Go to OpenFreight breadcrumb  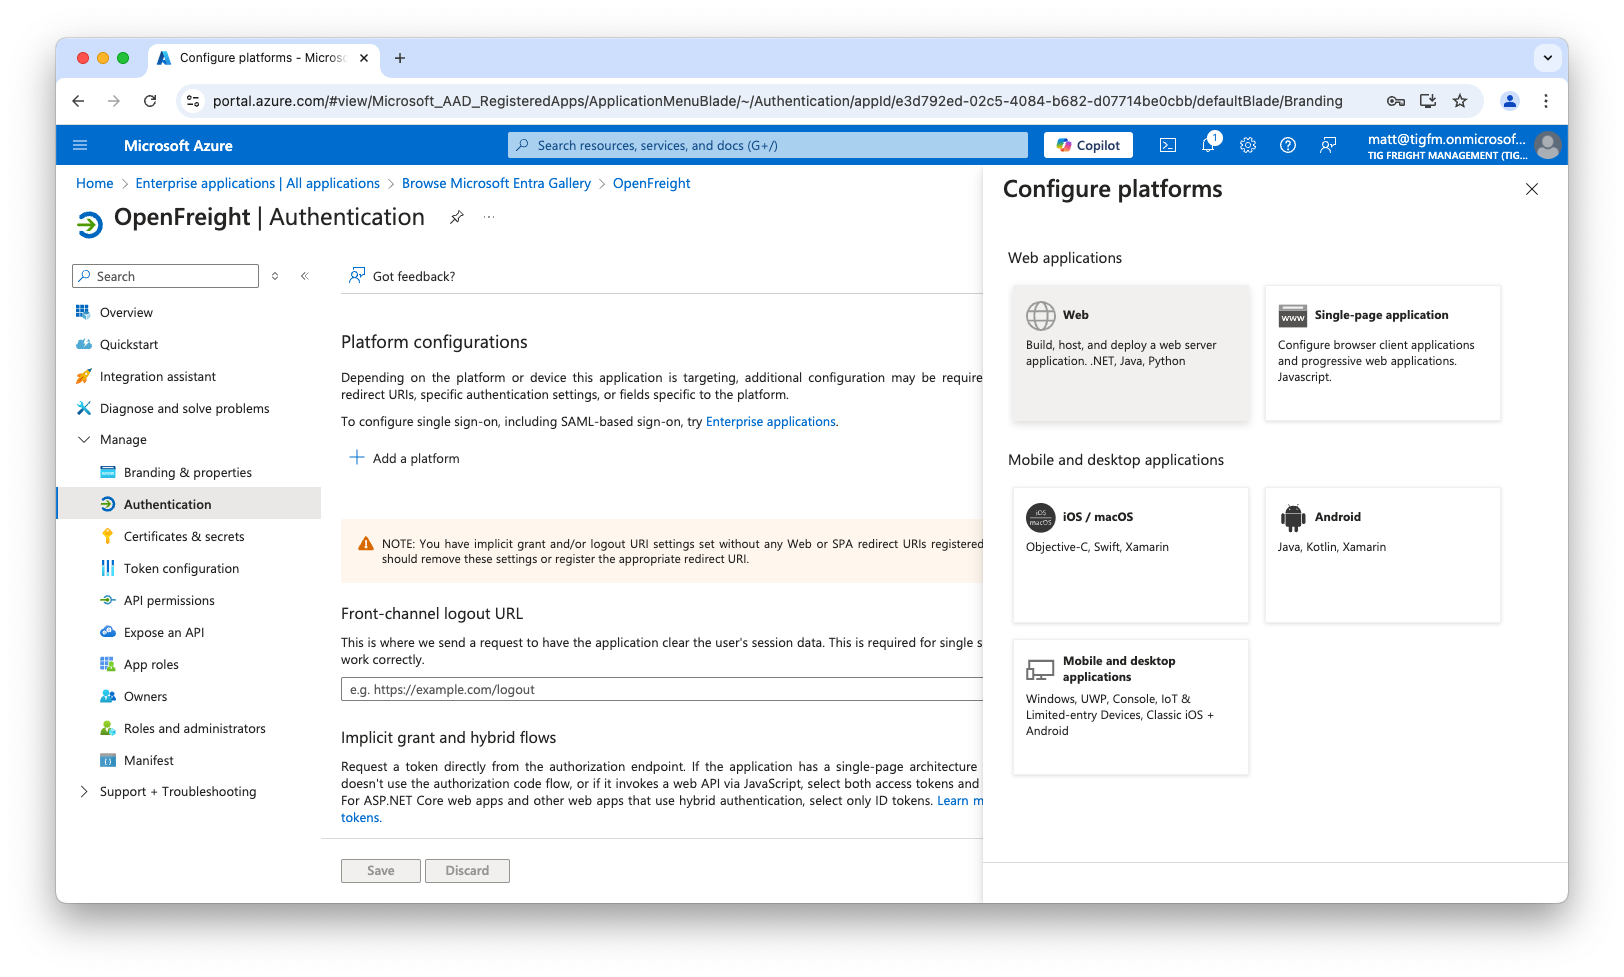(x=652, y=183)
